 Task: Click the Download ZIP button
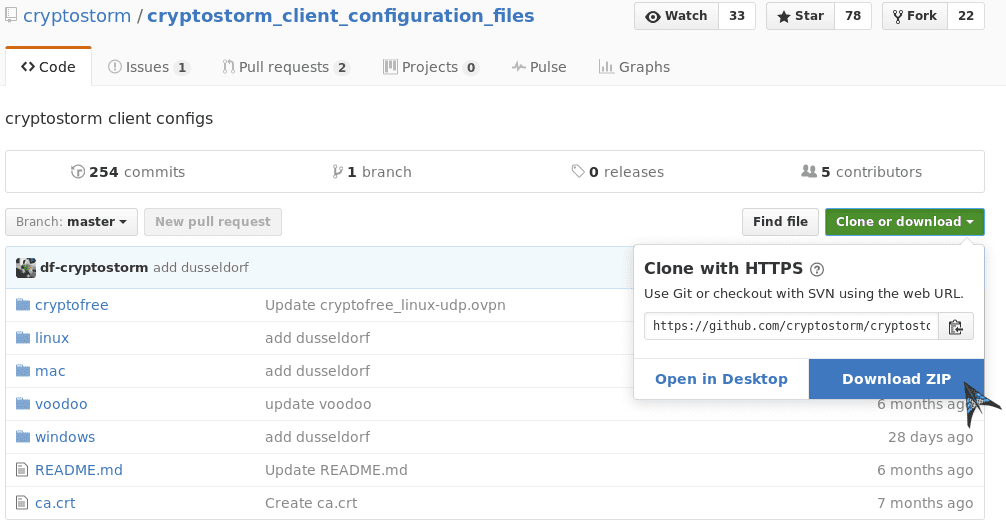[896, 379]
